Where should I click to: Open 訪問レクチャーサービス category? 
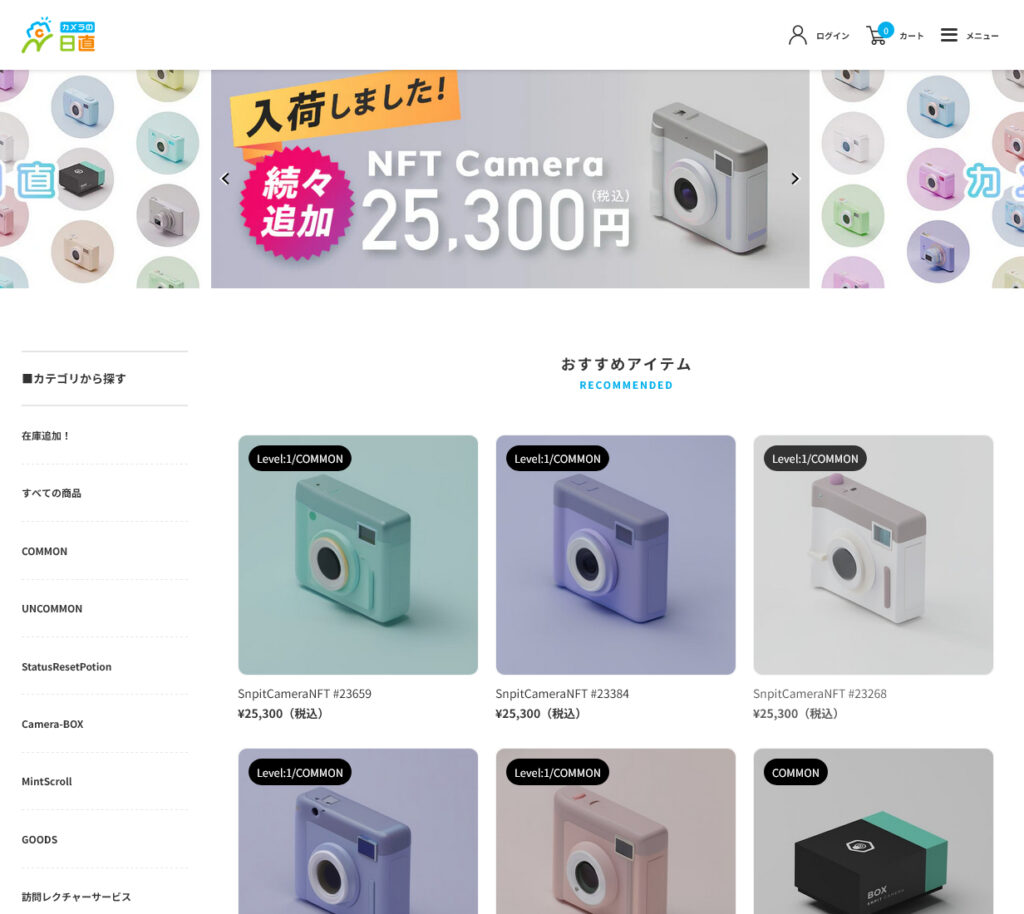pos(76,897)
